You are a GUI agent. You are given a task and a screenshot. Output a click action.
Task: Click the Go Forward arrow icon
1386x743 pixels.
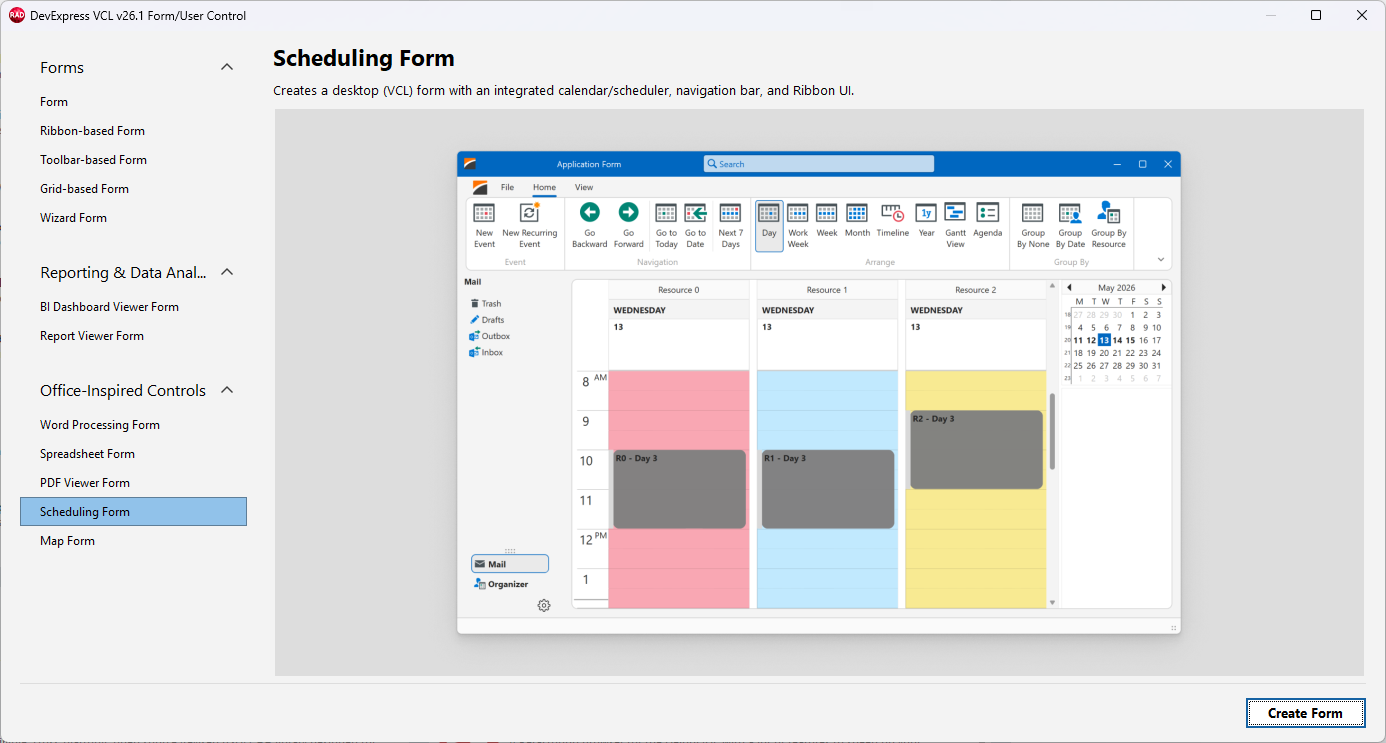click(x=628, y=212)
